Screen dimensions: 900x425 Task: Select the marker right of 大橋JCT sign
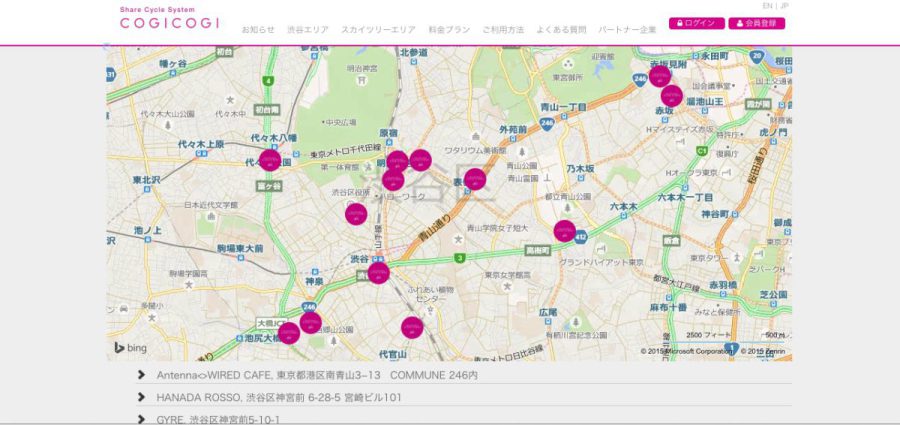pyautogui.click(x=311, y=323)
